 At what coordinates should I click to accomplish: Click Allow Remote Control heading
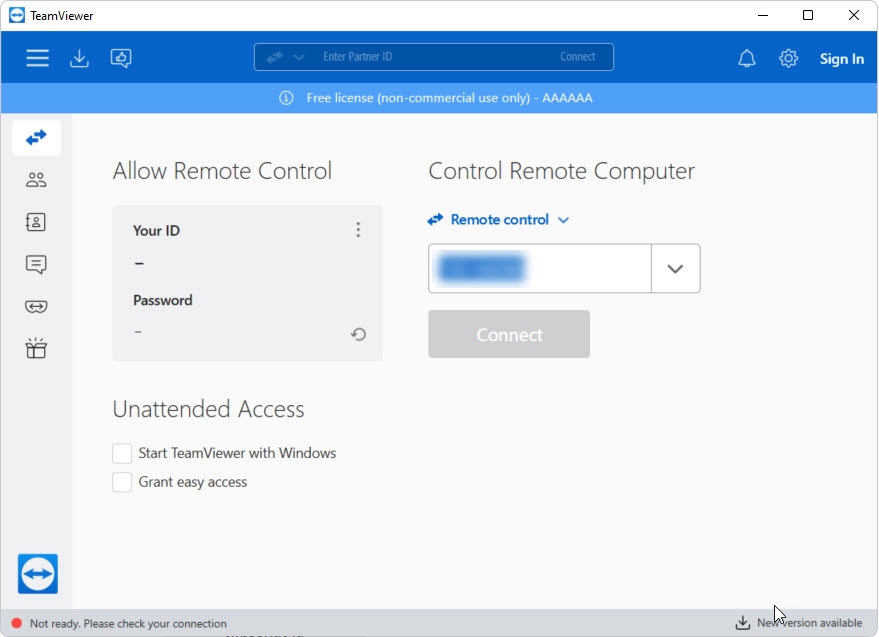point(222,171)
